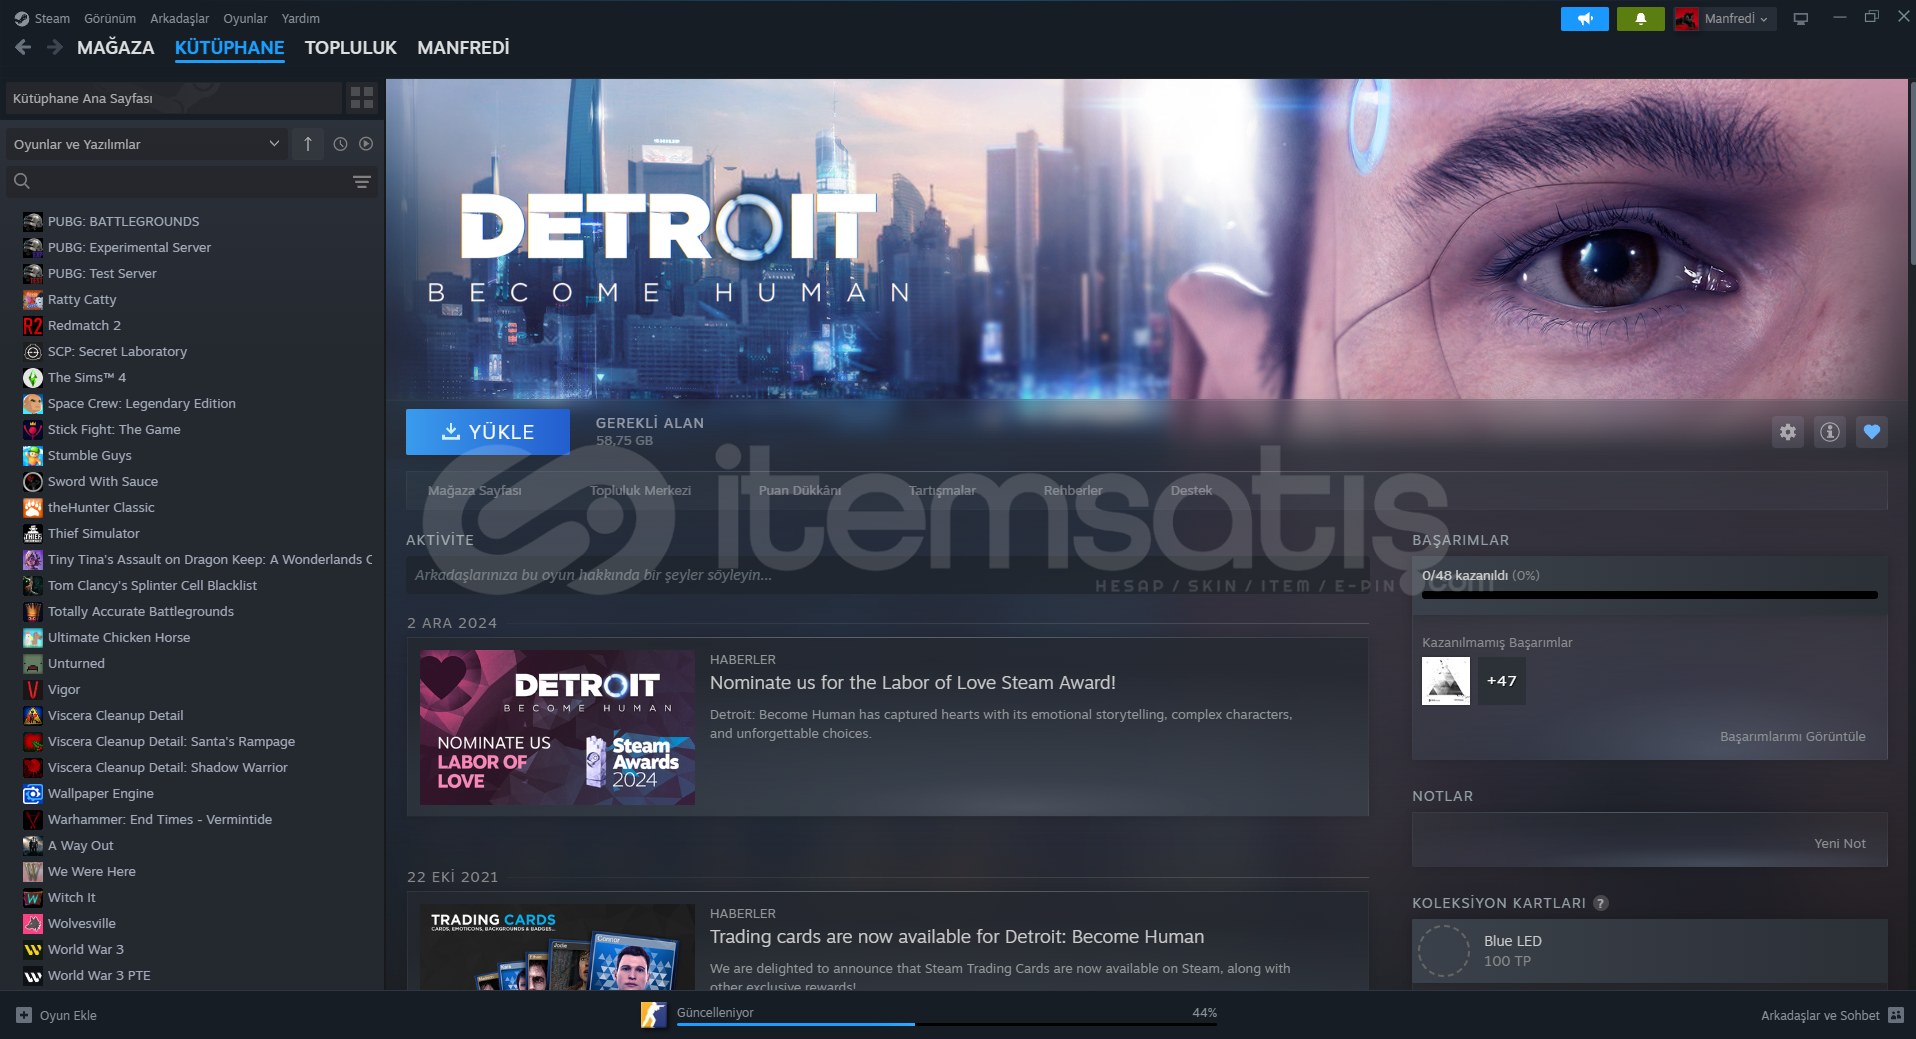Screen dimensions: 1916x1039
Task: Toggle favorite heart button for Detroit
Action: (x=1871, y=432)
